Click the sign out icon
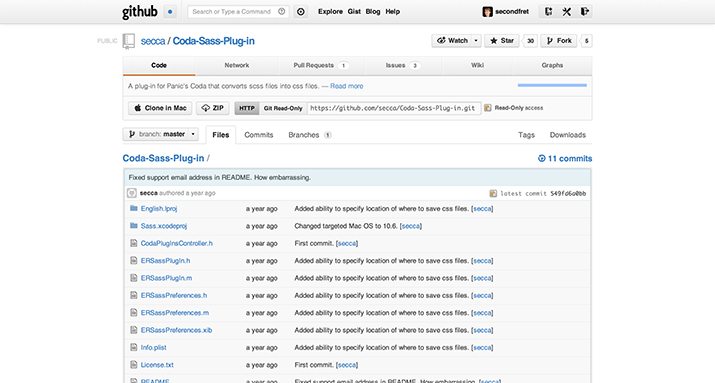715x383 pixels. (x=585, y=12)
